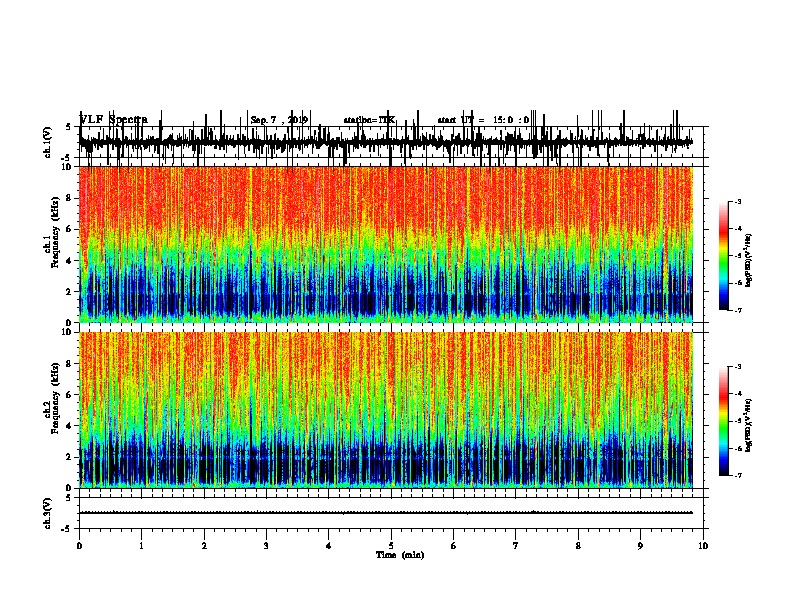Click the '-3' label on ch.2 color bar

(738, 367)
